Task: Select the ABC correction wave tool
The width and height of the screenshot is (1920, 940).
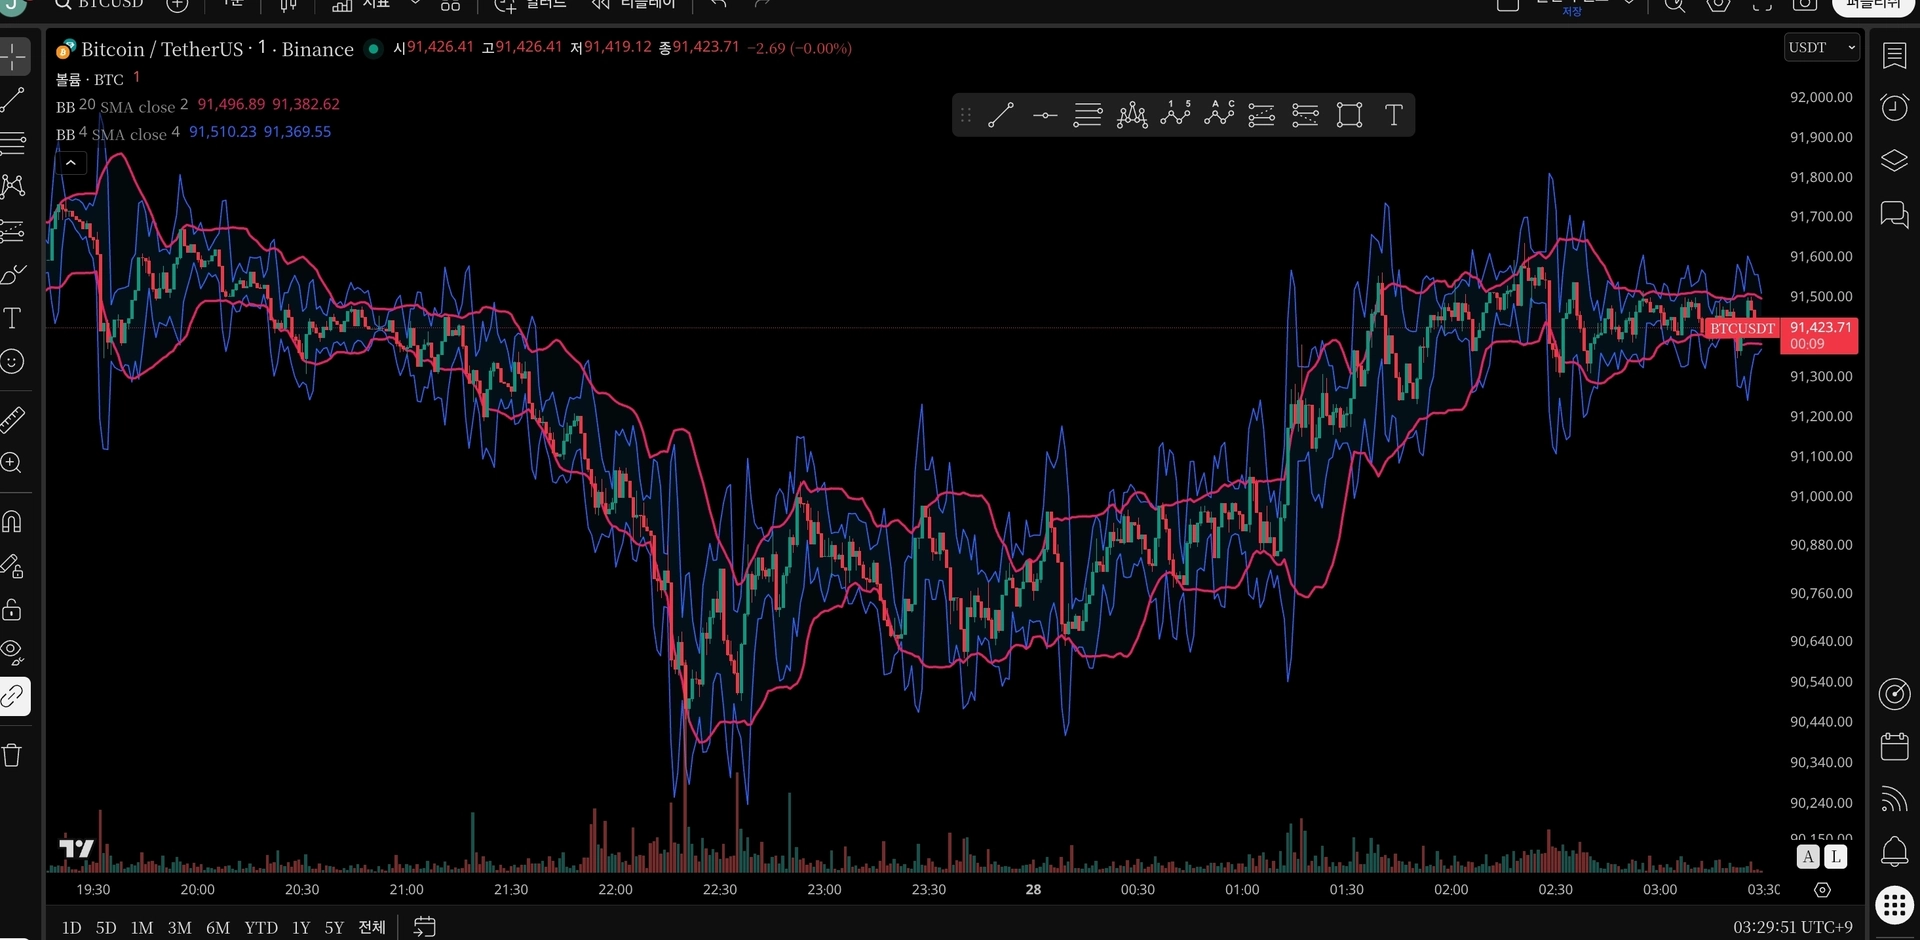Action: (1220, 113)
